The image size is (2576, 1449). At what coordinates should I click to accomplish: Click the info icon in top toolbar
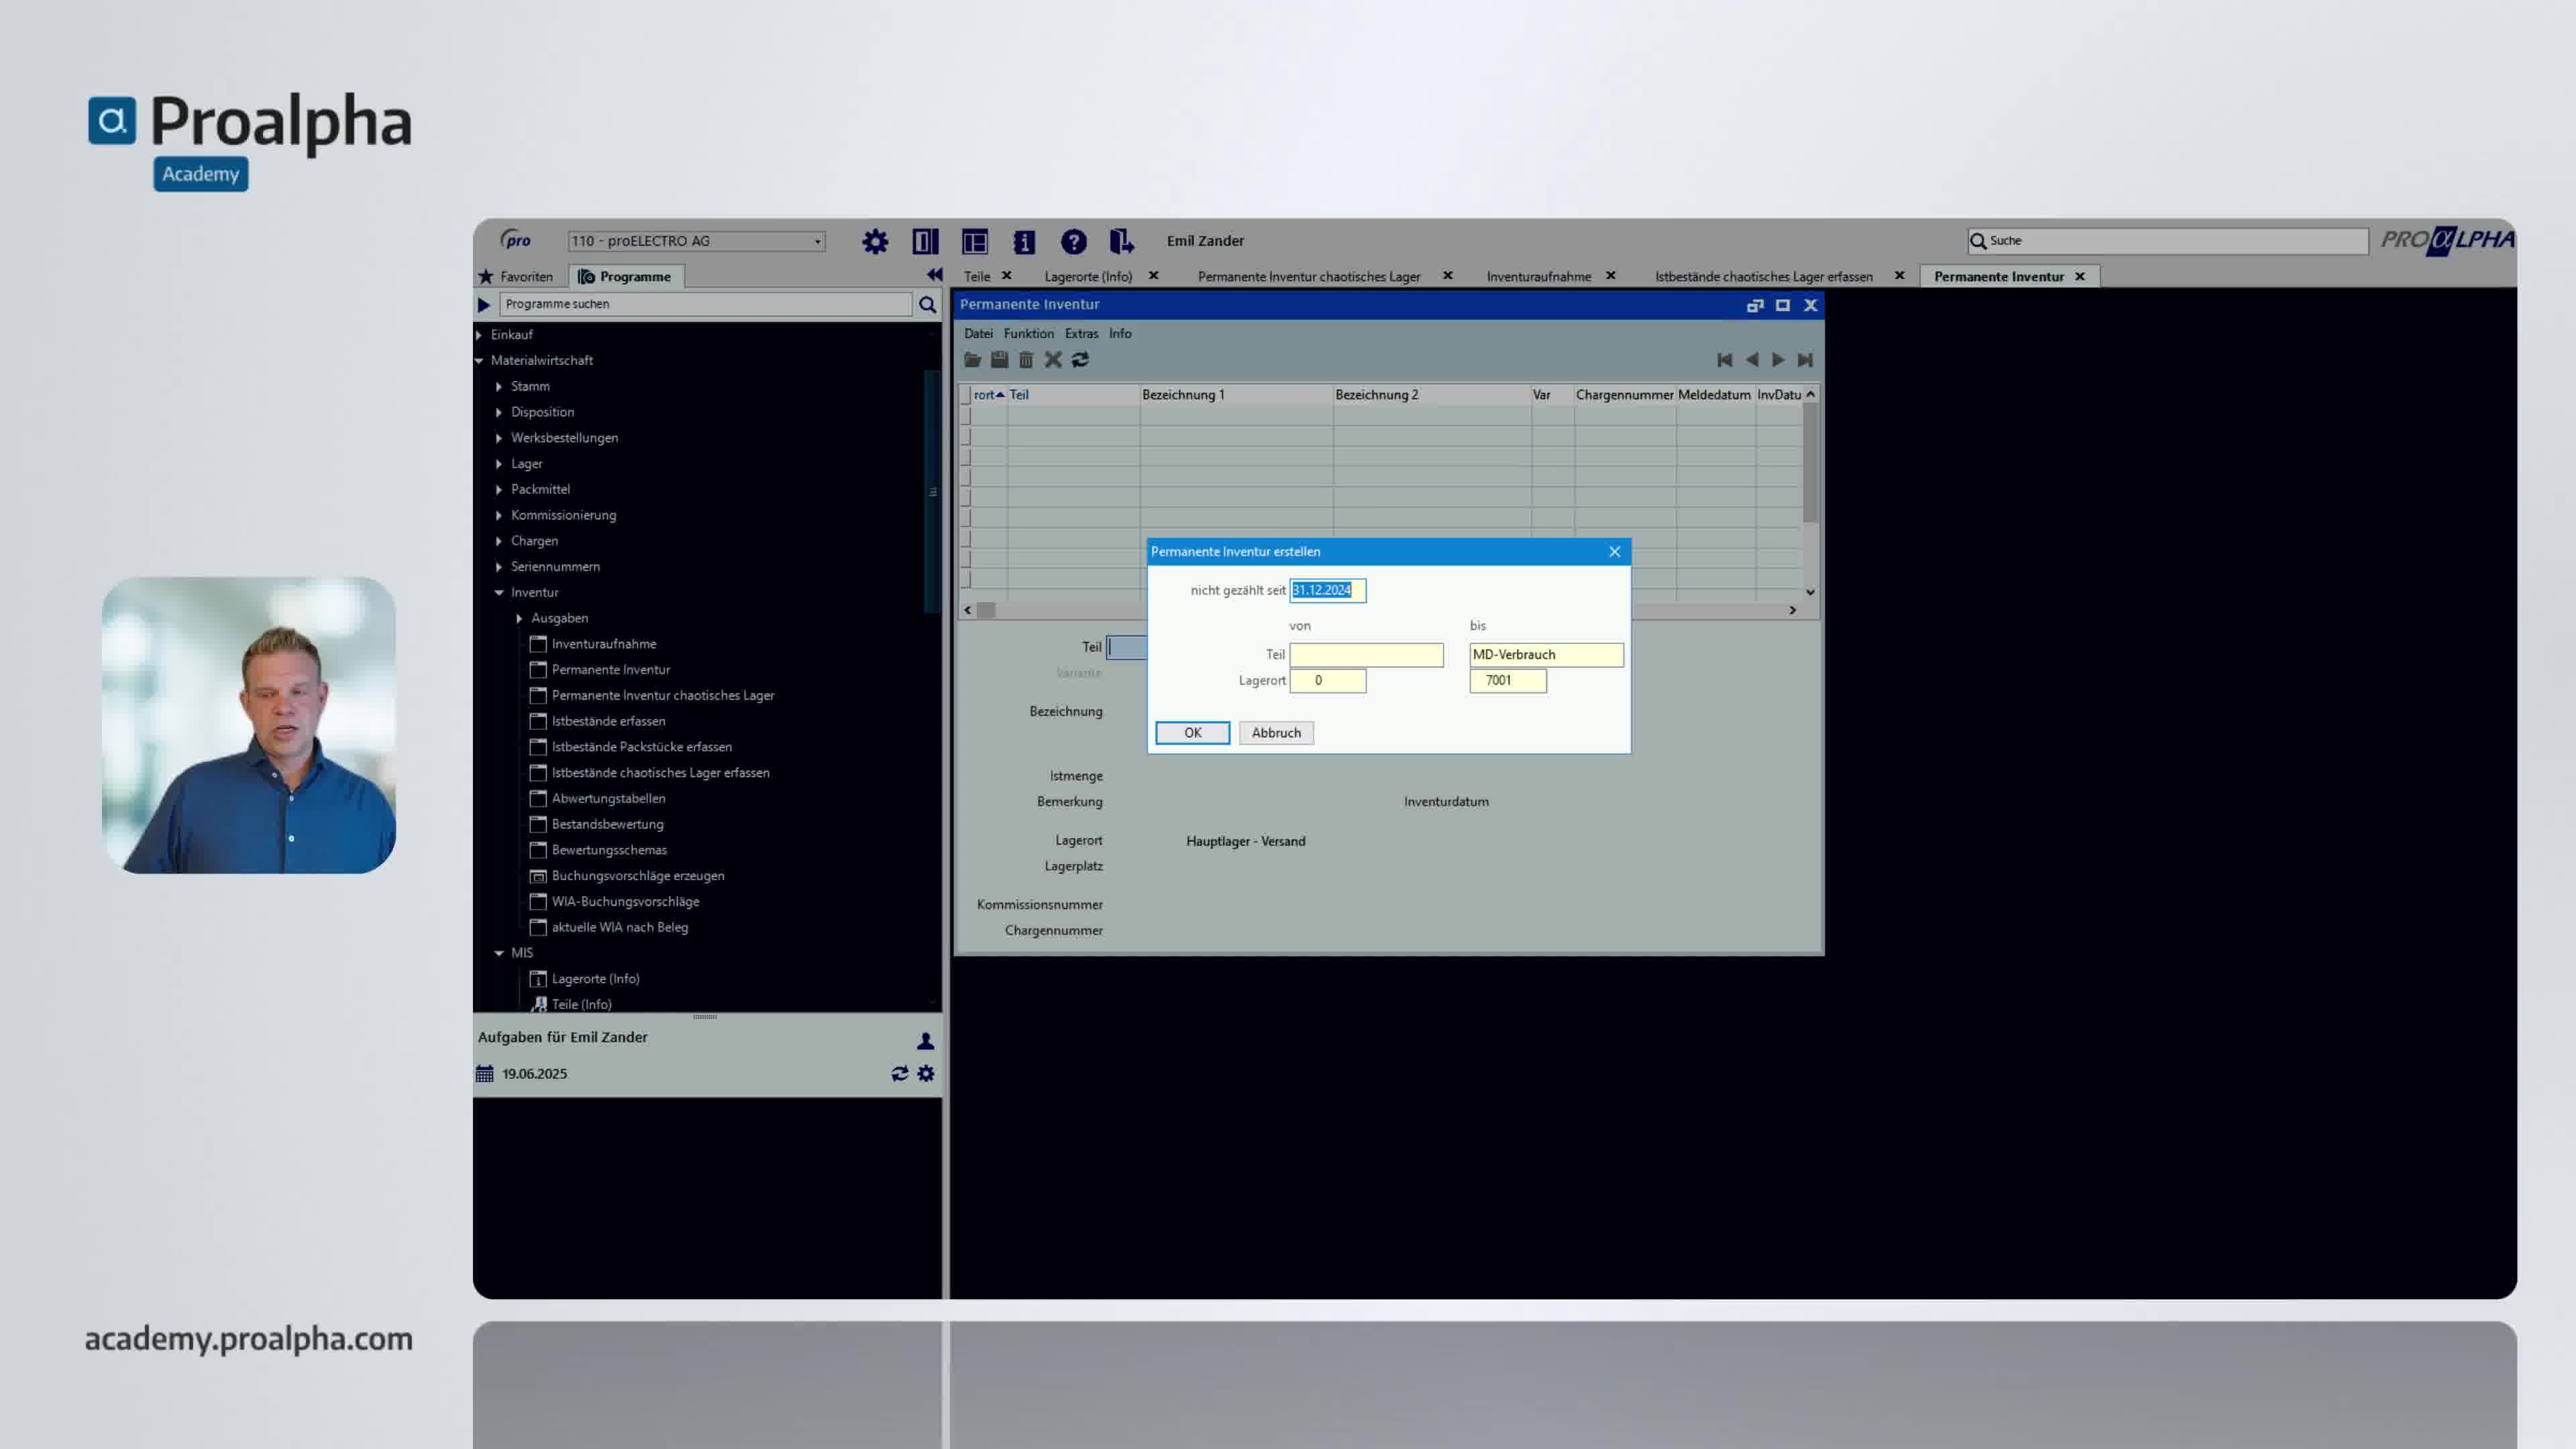coord(1023,241)
